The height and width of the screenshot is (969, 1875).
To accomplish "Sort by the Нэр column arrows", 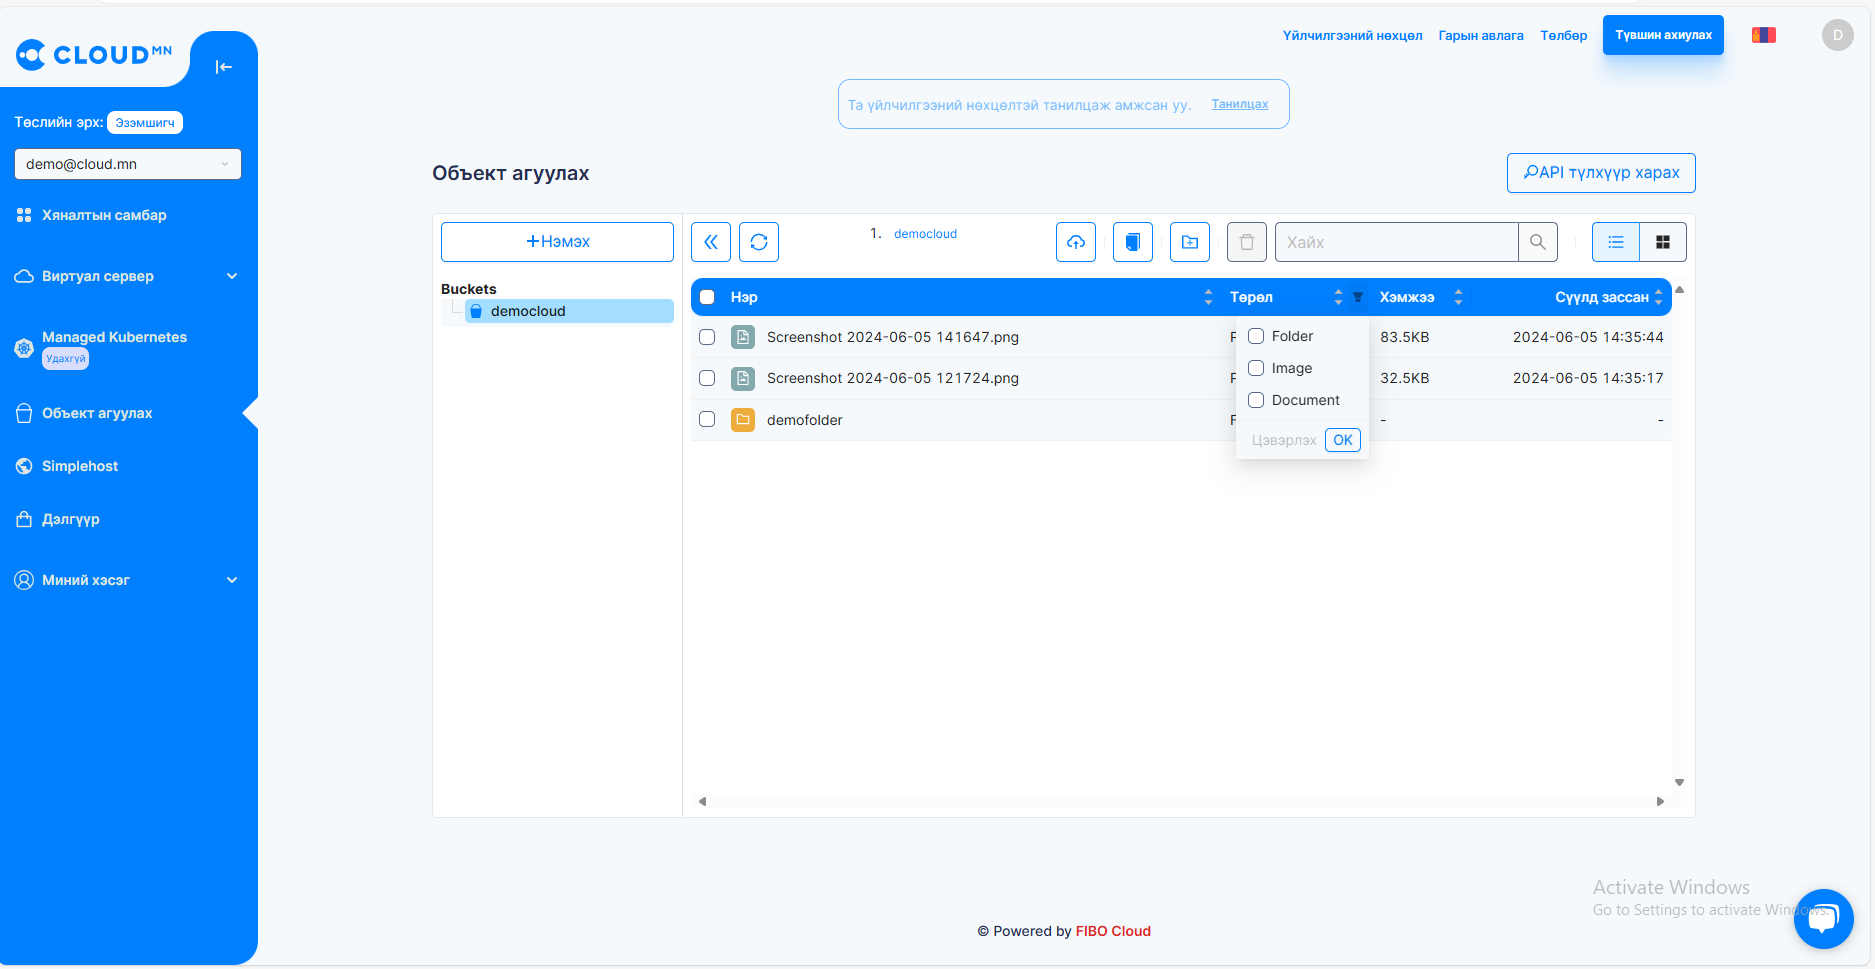I will (x=1208, y=297).
